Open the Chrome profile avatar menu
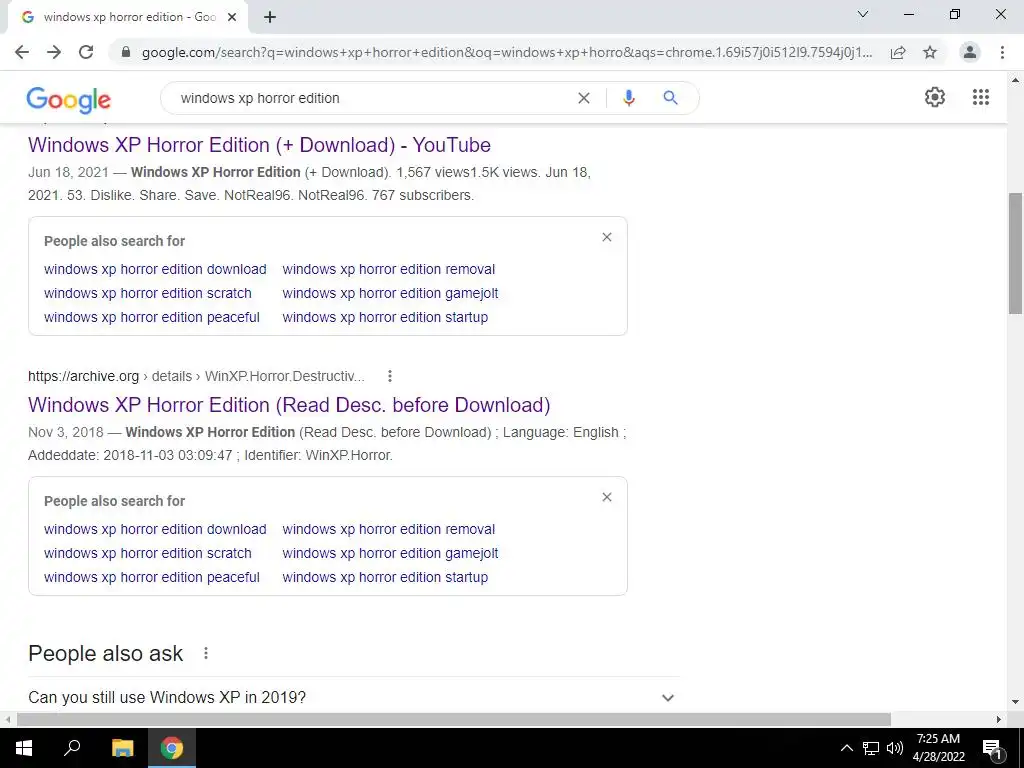This screenshot has width=1024, height=768. point(970,52)
